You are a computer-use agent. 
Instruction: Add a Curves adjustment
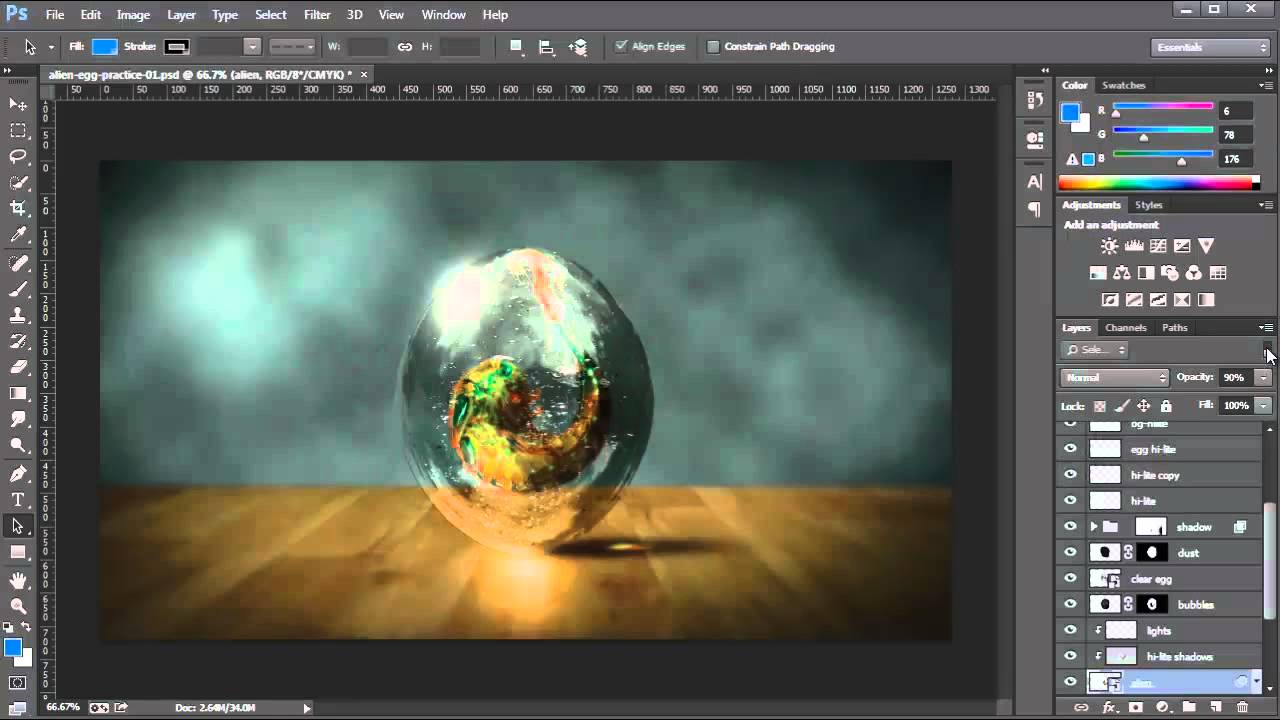tap(1158, 246)
